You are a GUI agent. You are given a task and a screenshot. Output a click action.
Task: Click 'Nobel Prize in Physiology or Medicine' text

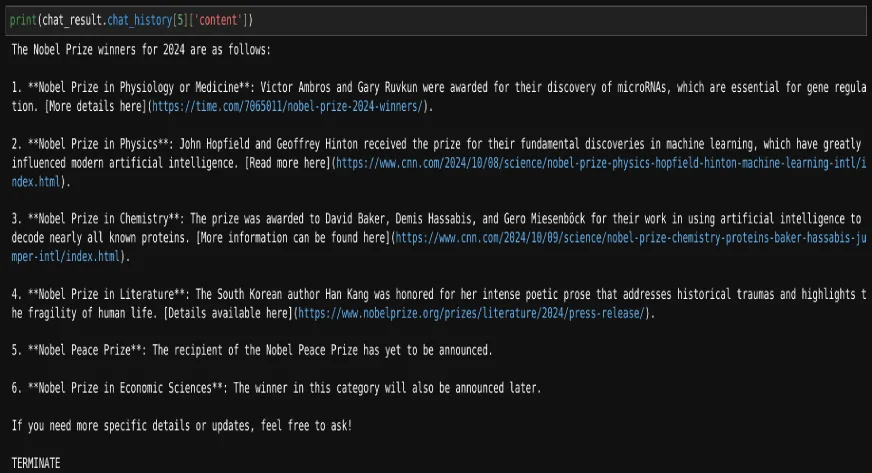[x=139, y=87]
